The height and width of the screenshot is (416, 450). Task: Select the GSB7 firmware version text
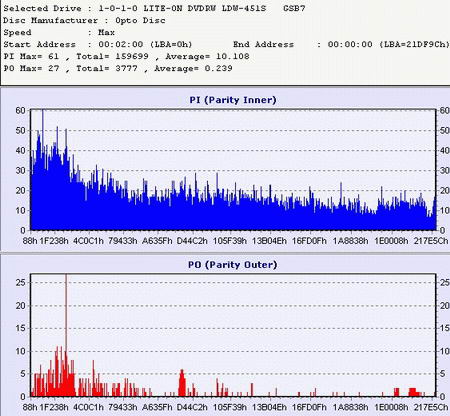coord(294,8)
